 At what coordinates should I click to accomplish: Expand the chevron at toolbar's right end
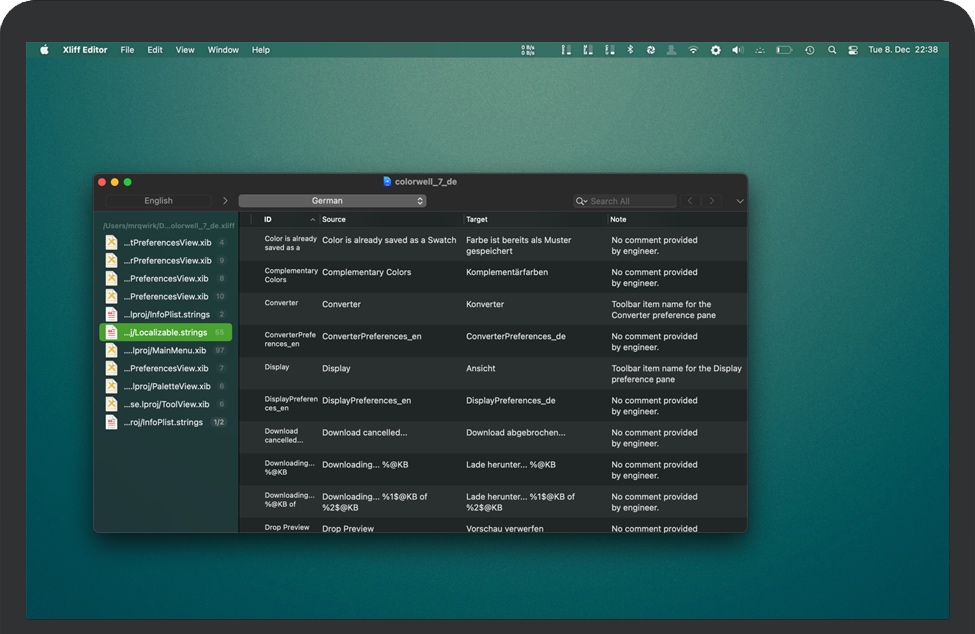pos(740,201)
